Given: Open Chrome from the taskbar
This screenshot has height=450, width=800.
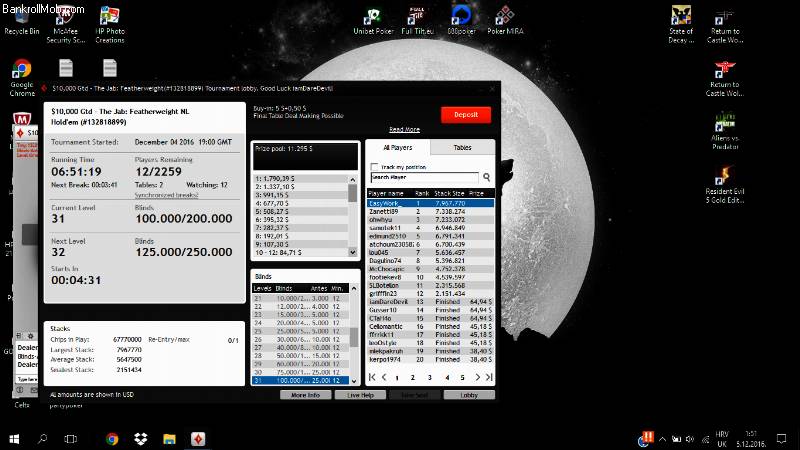Looking at the screenshot, I should pos(112,439).
